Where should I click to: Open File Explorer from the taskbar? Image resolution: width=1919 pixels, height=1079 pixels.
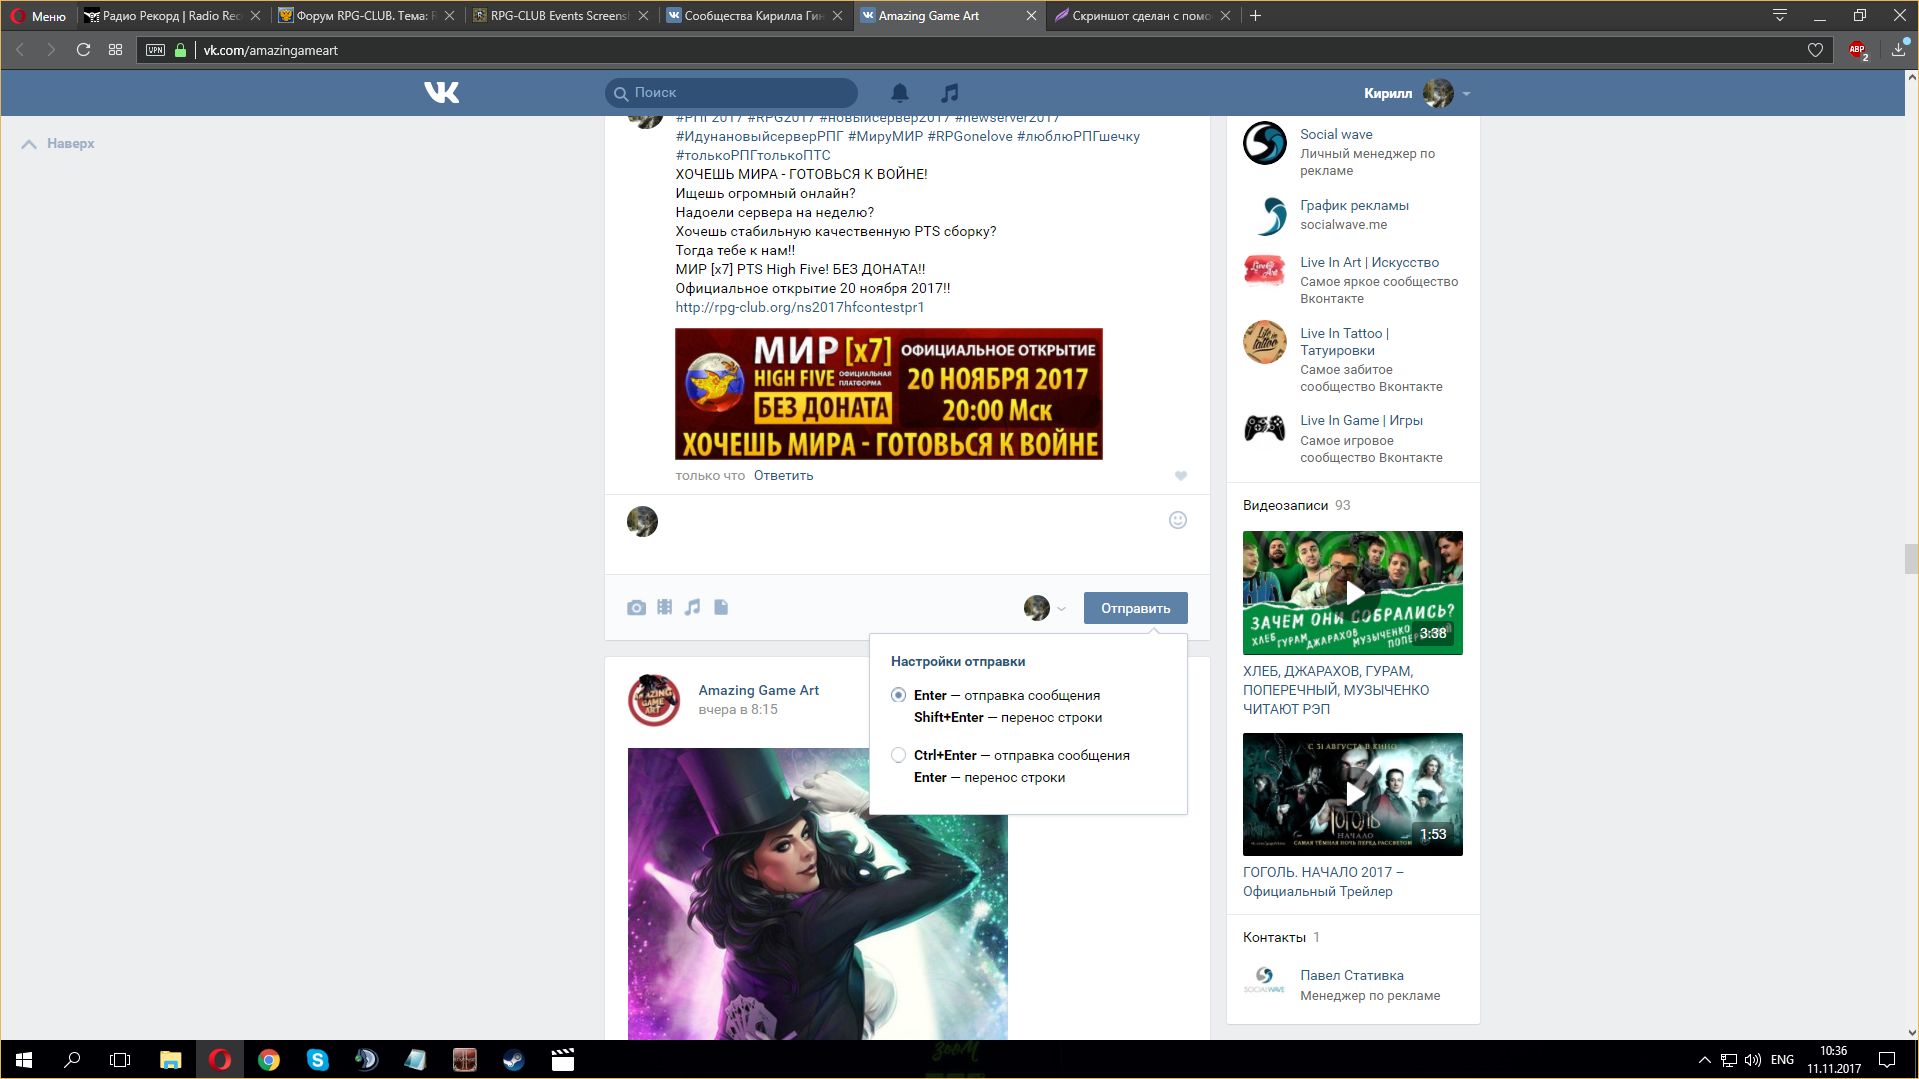click(x=170, y=1060)
